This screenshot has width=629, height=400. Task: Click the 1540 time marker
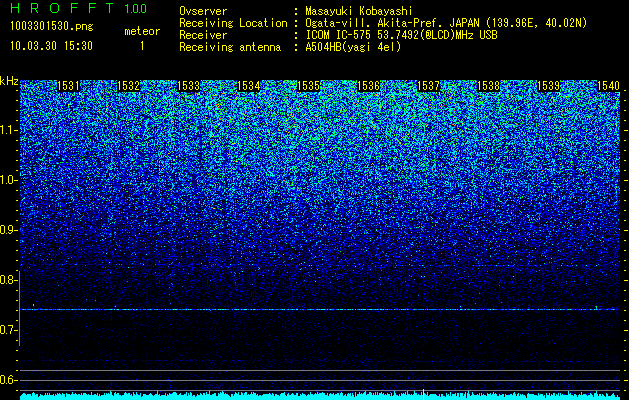pos(609,86)
